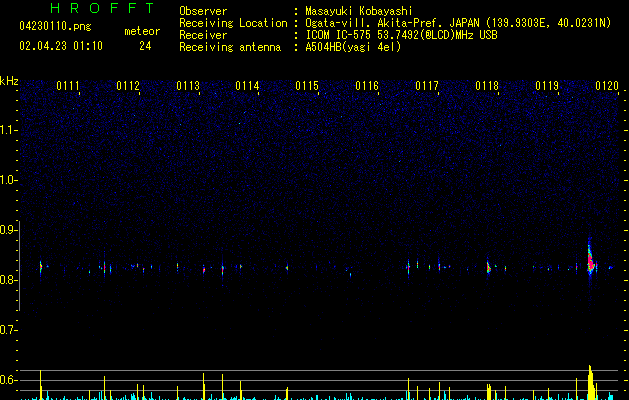629x400 pixels.
Task: Click the date stamp 02.04.23 01:10
Action: coord(61,46)
